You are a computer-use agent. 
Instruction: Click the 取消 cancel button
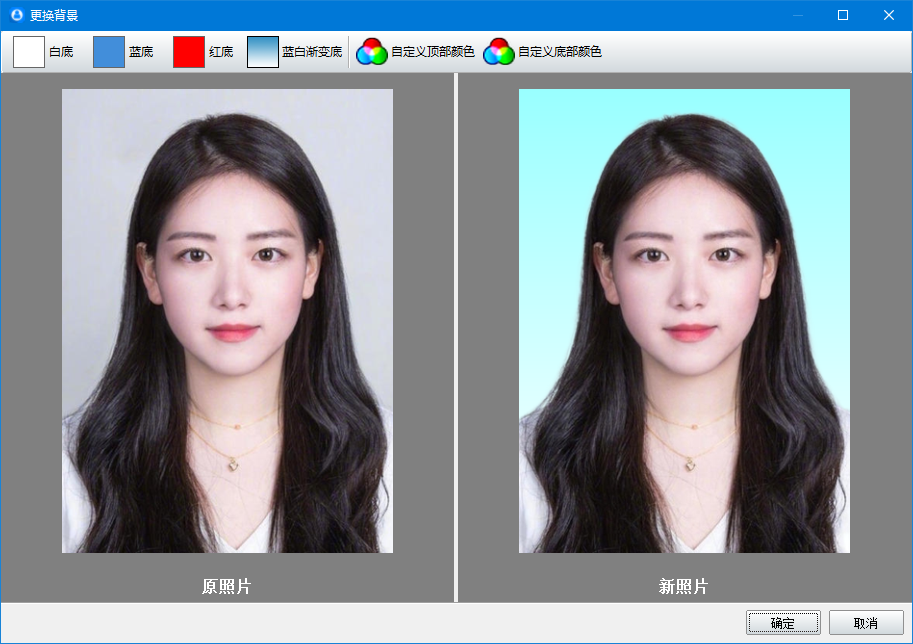coord(866,622)
